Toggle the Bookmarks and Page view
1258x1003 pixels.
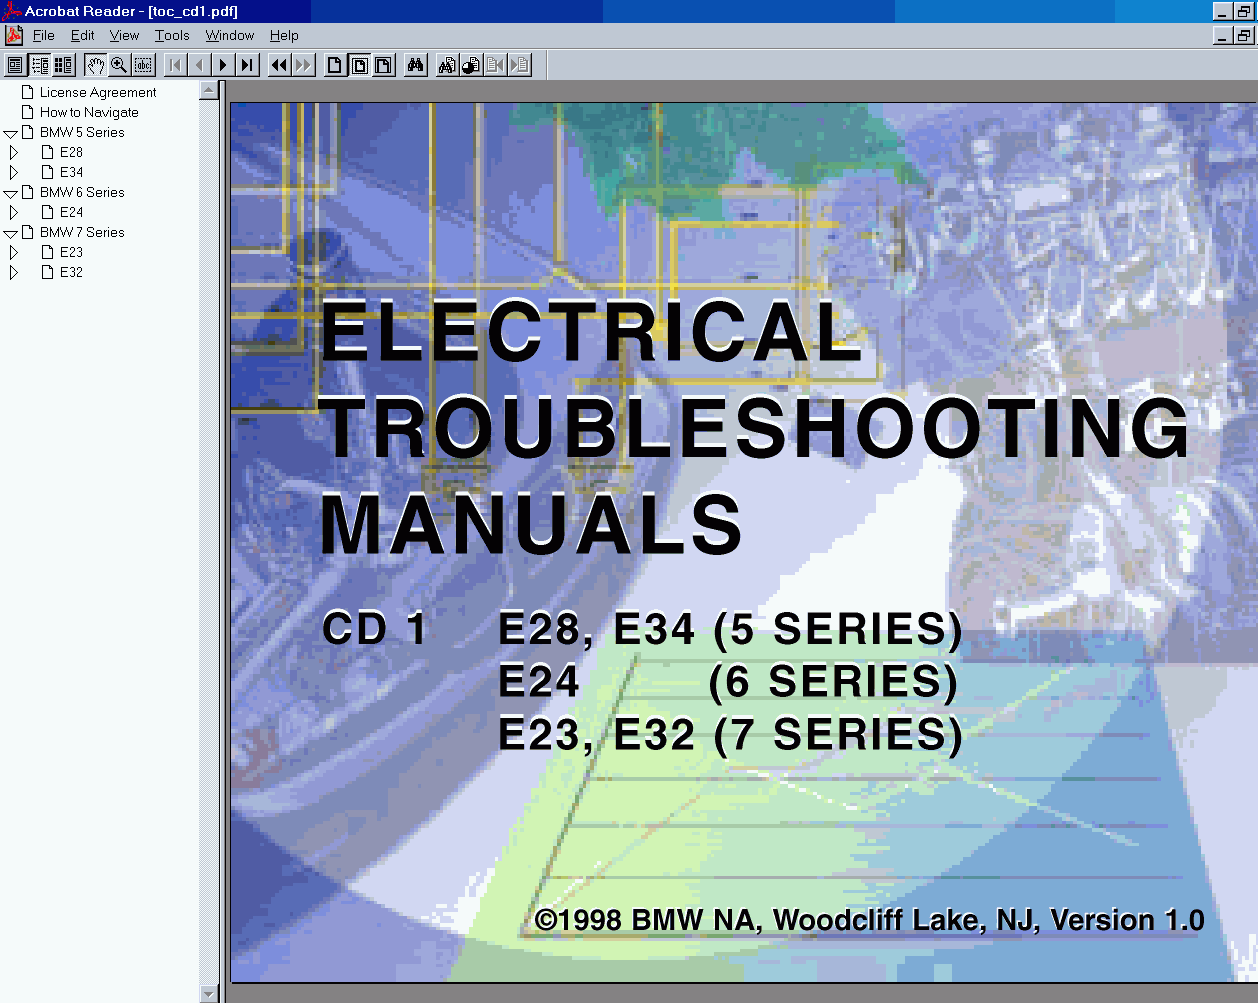point(40,65)
